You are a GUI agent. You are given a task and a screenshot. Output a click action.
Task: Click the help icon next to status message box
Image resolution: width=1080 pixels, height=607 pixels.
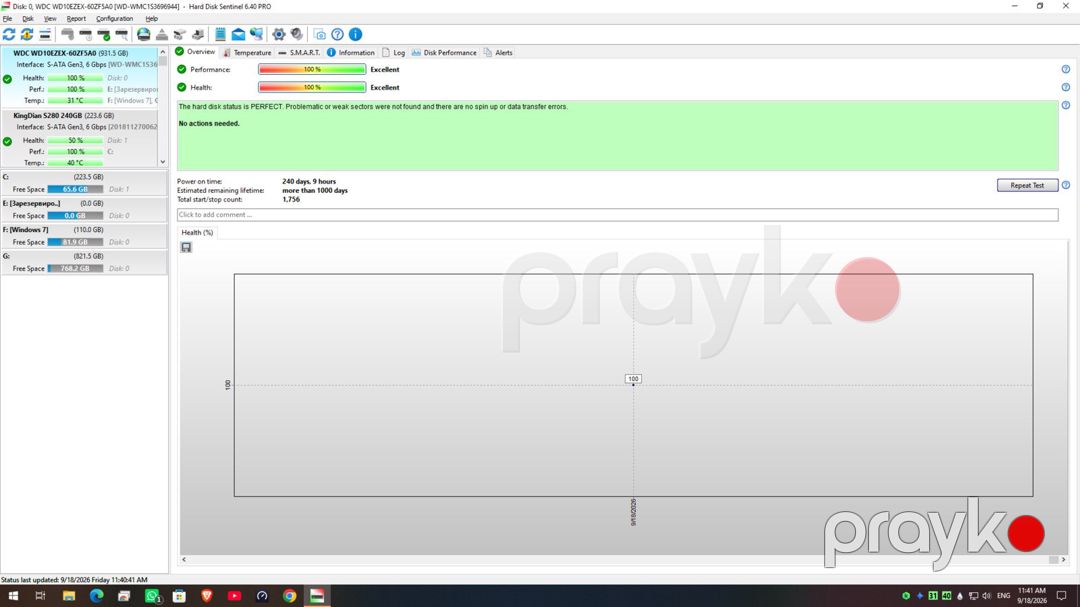pyautogui.click(x=1066, y=105)
